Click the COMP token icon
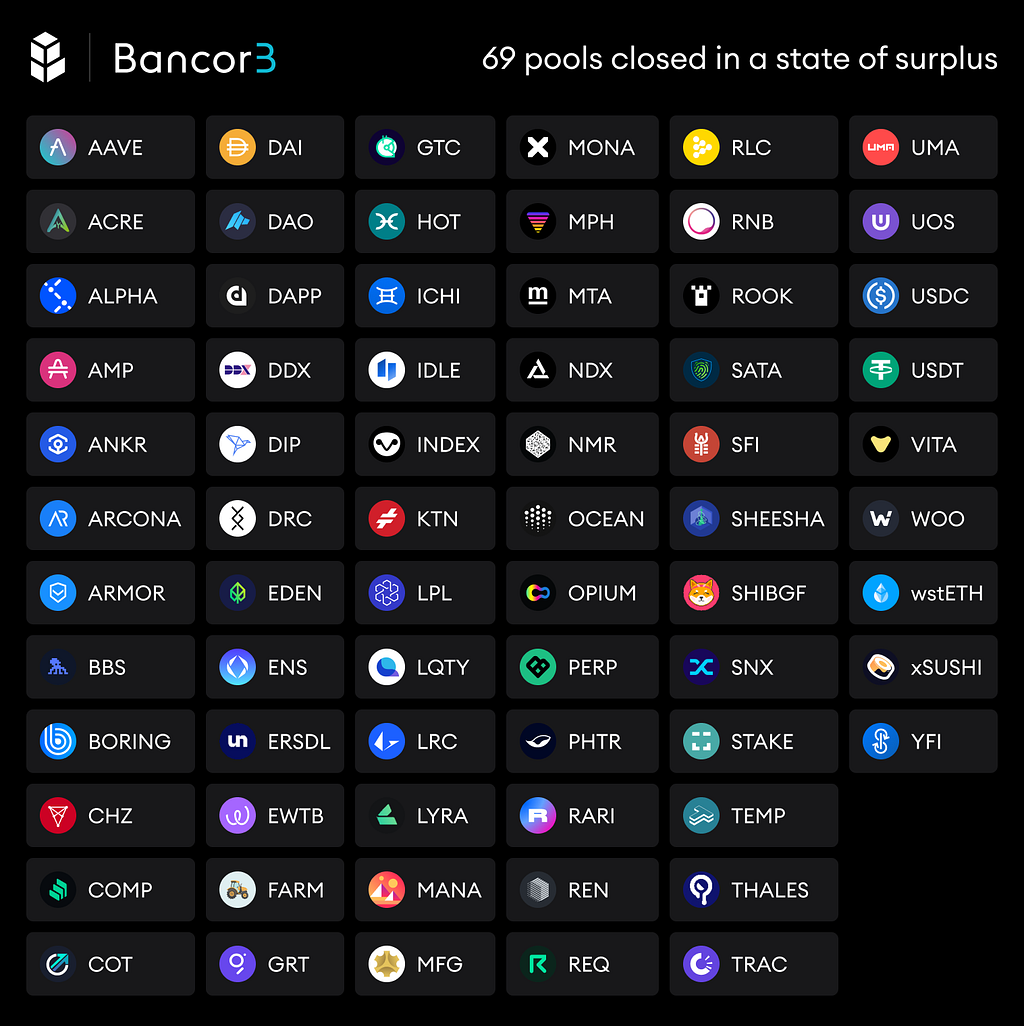1024x1026 pixels. (58, 890)
